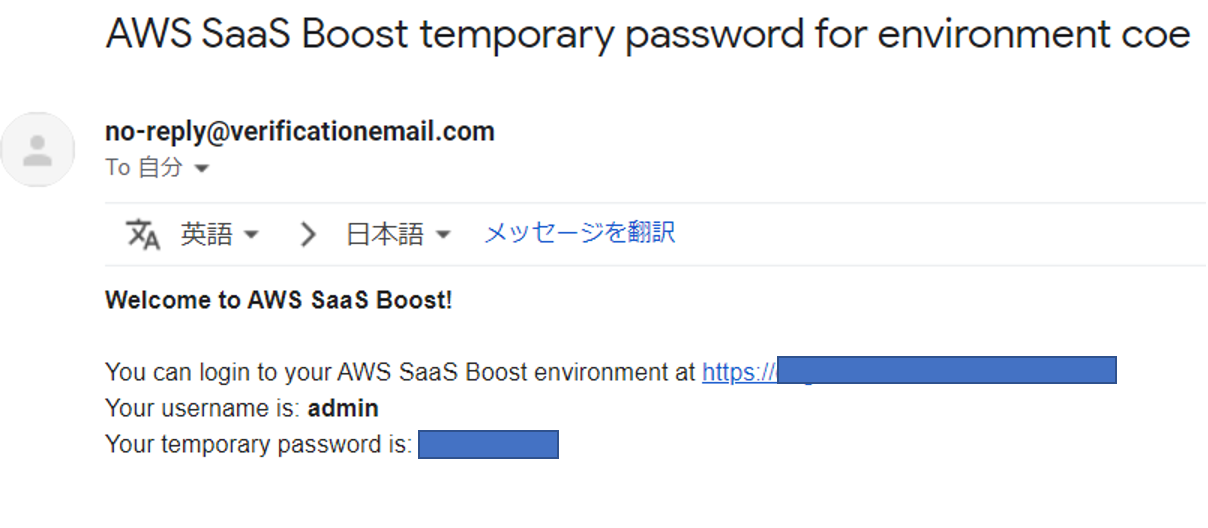Click the Welcome to AWS SaaS Boost heading

point(279,299)
